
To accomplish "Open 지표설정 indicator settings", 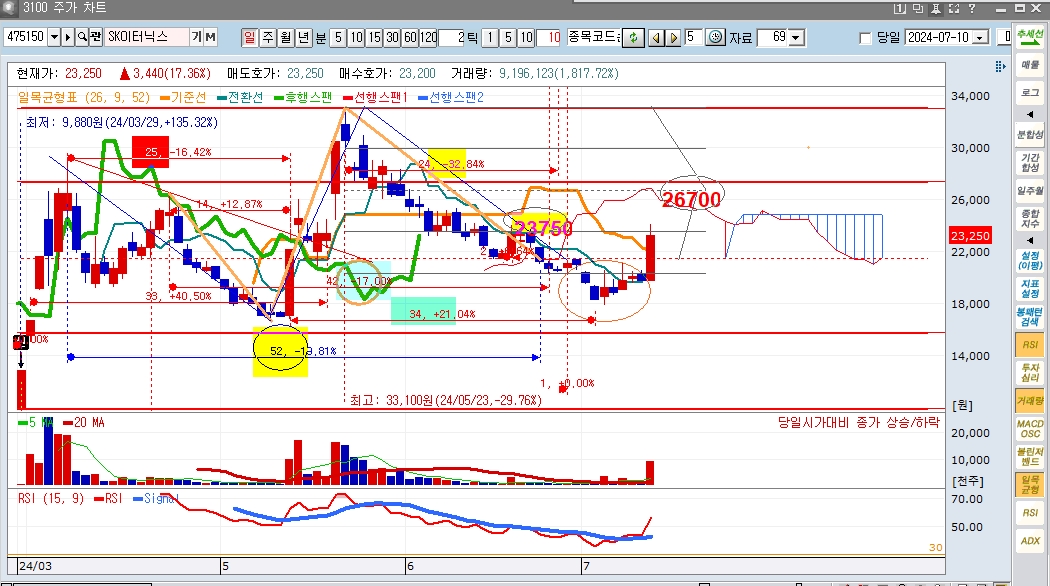I will tap(1030, 289).
